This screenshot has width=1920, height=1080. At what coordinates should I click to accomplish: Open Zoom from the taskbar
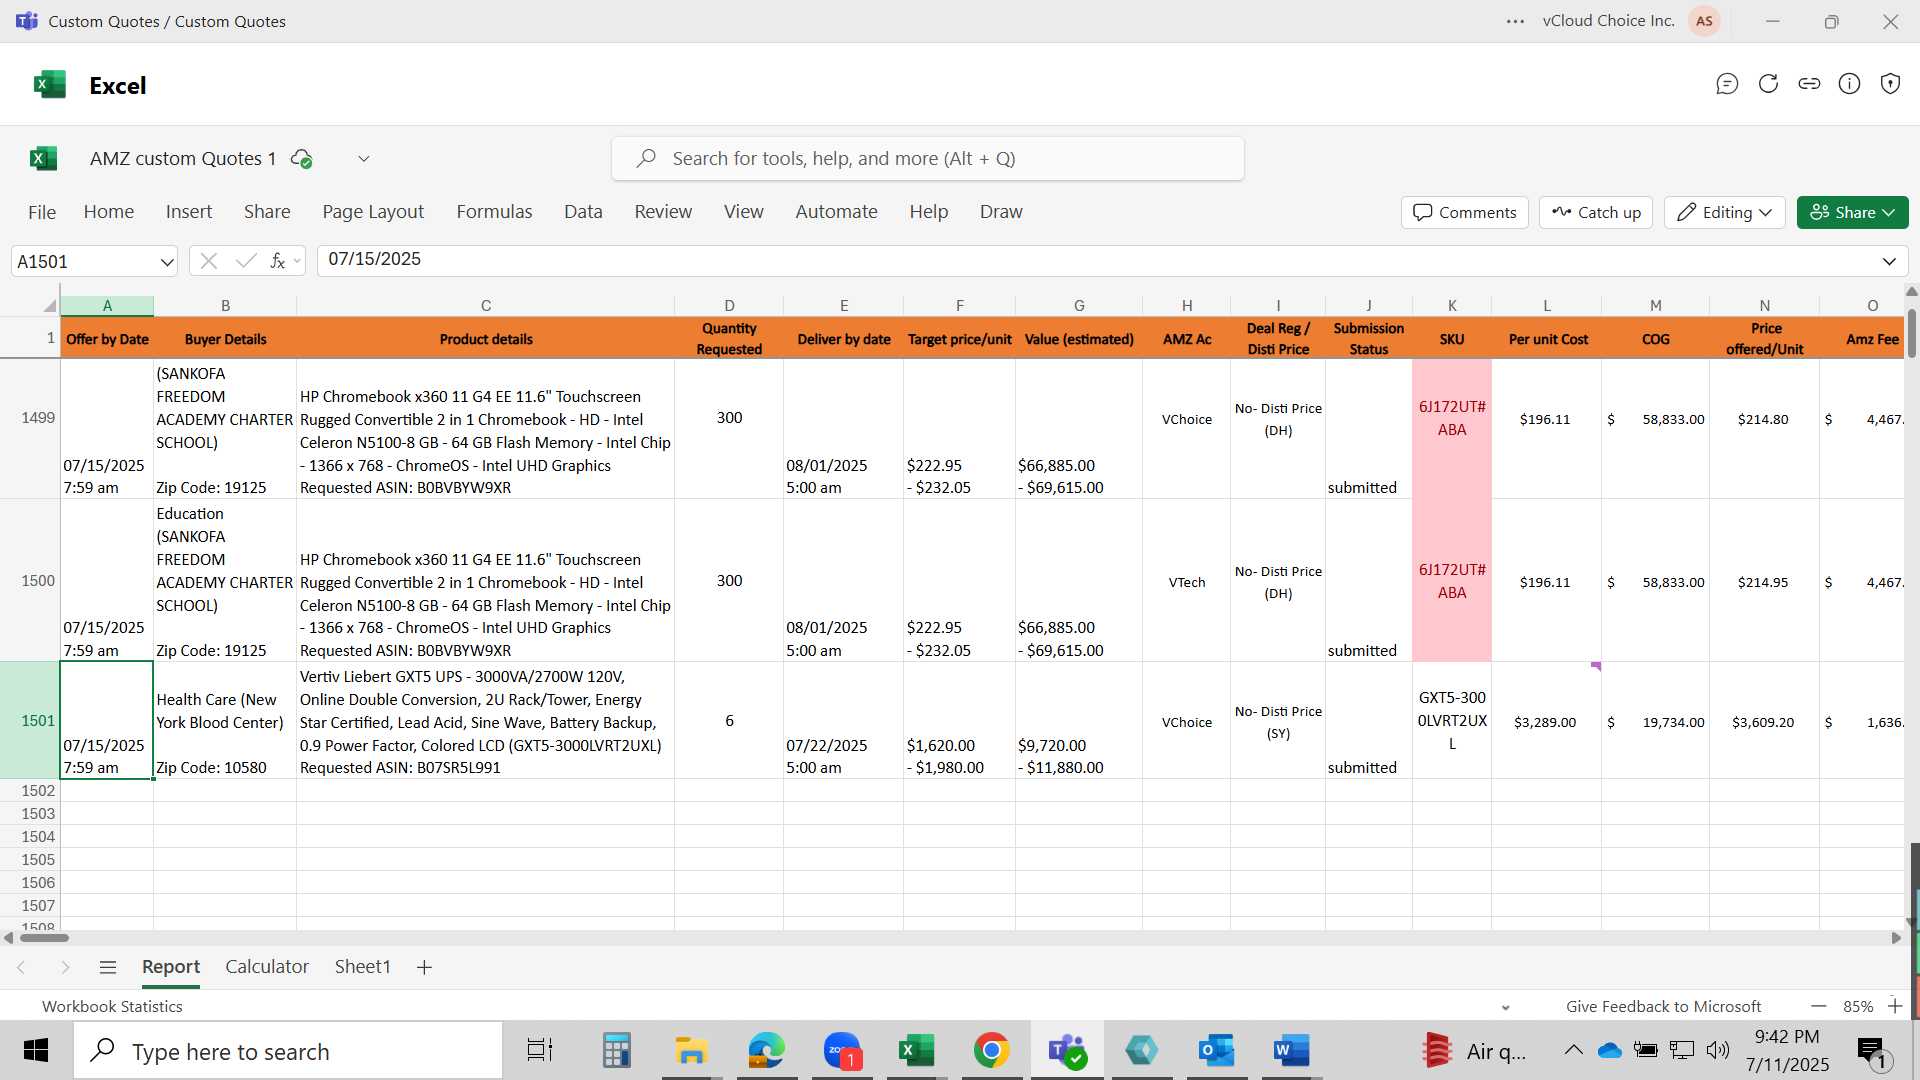point(842,1050)
